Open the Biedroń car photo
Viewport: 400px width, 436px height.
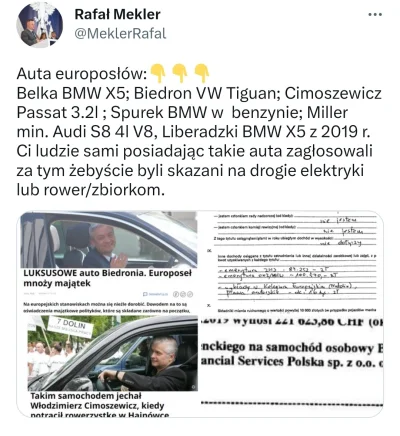click(109, 240)
